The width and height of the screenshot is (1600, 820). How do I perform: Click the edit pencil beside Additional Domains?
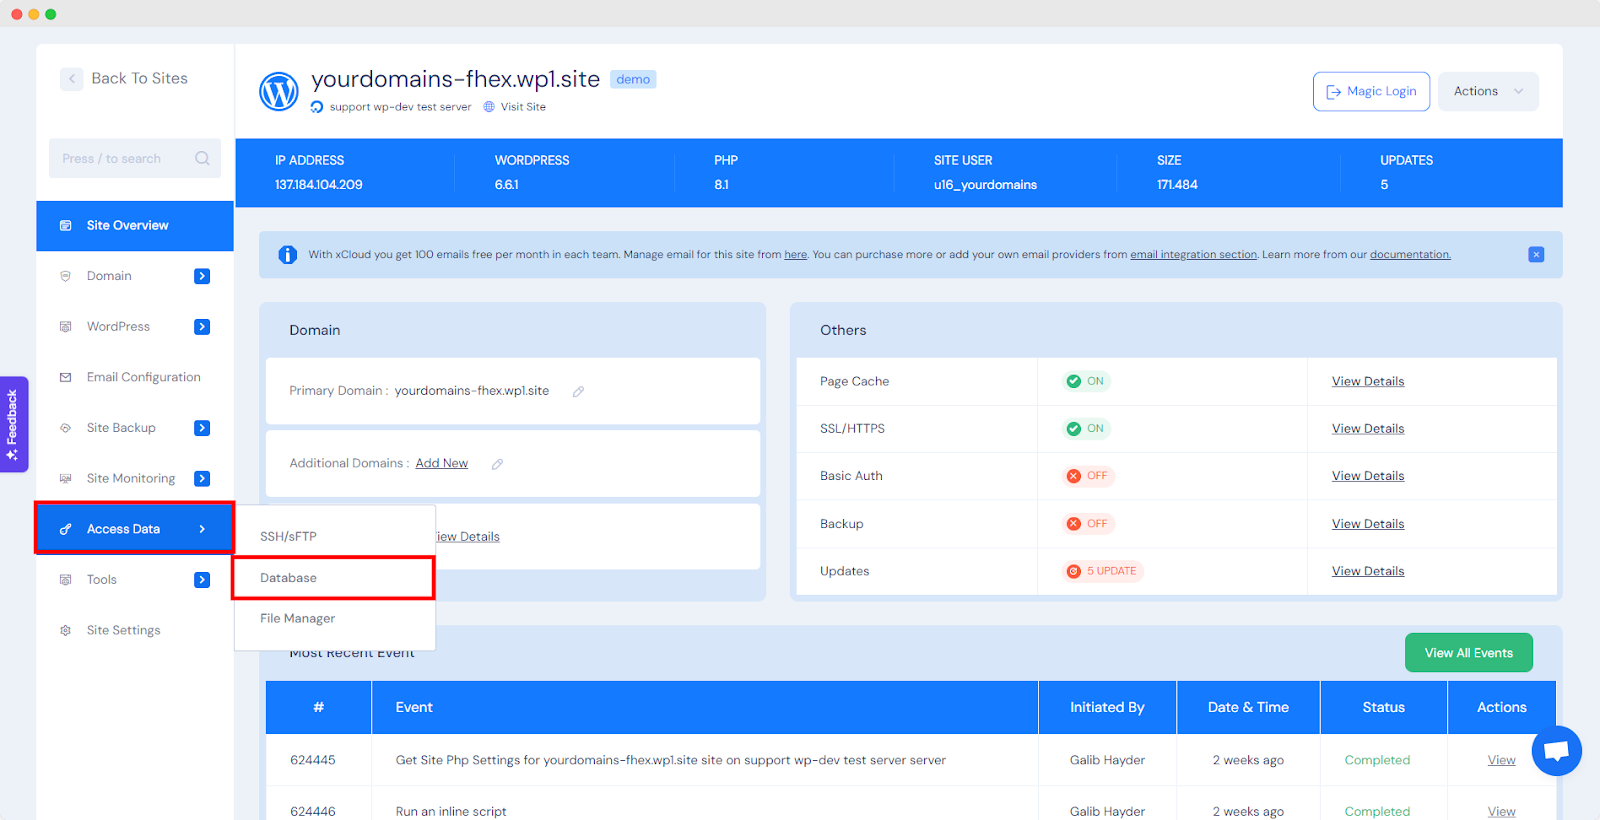(x=497, y=464)
